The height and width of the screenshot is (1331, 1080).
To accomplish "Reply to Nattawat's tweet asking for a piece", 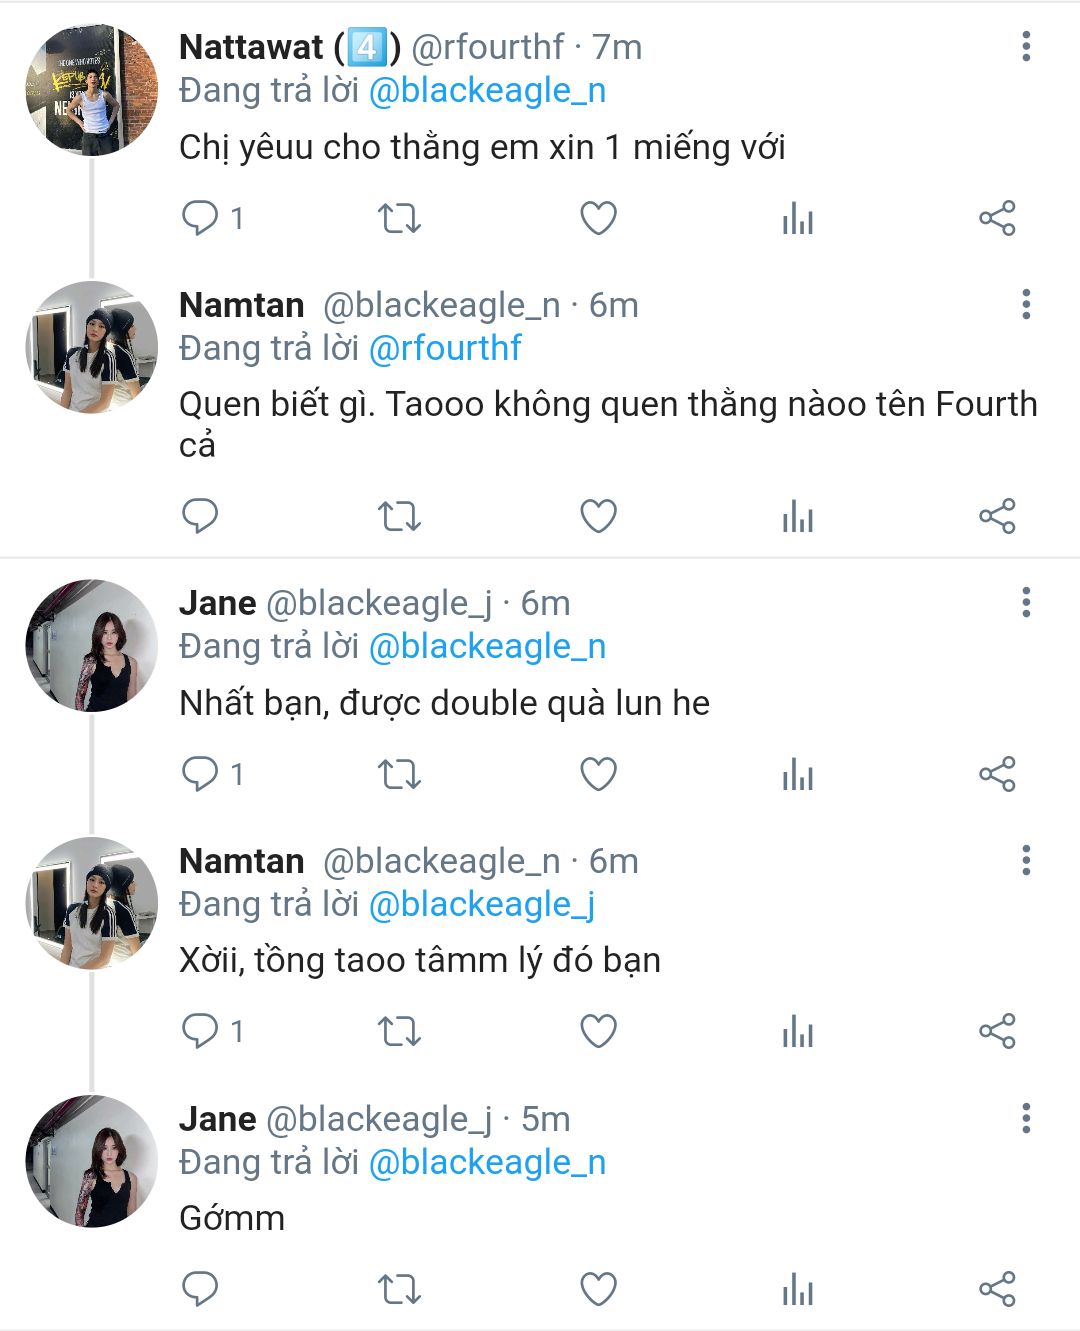I will [x=200, y=217].
